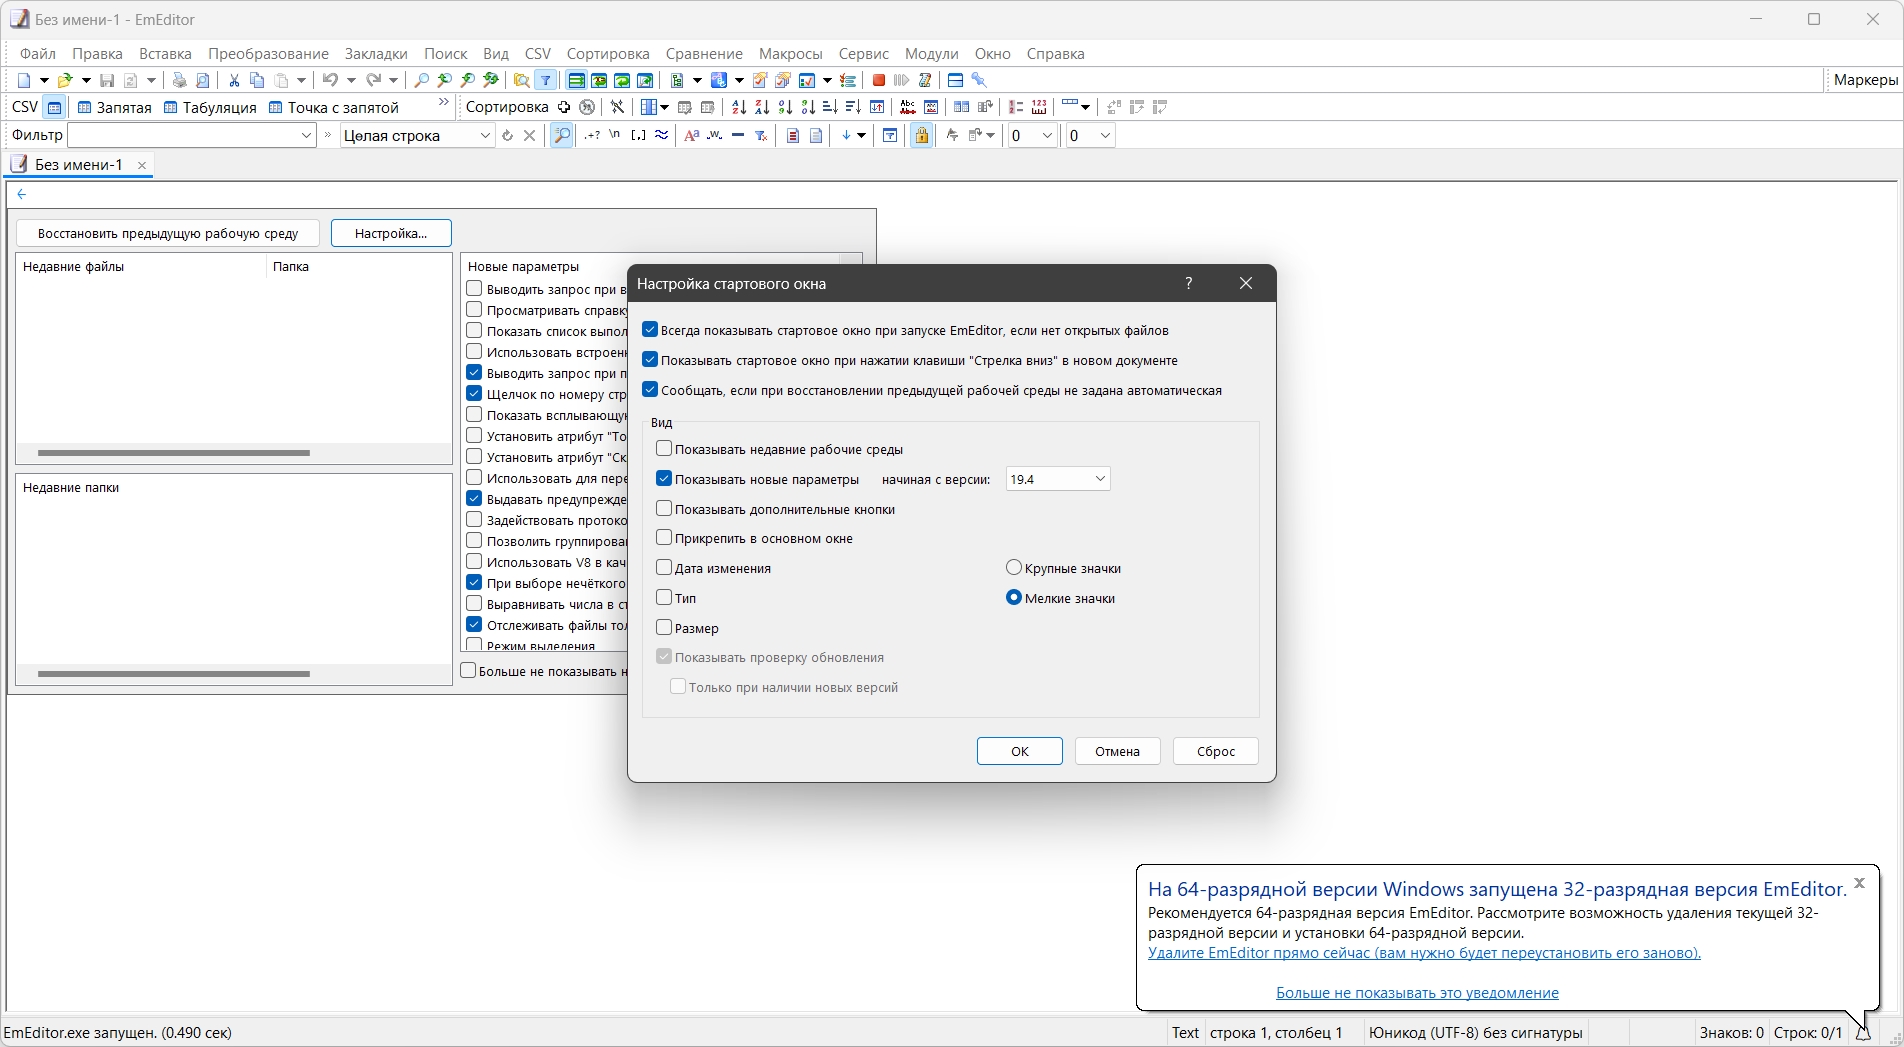
Task: Click the Find magnifier icon in main toolbar
Action: pyautogui.click(x=422, y=80)
